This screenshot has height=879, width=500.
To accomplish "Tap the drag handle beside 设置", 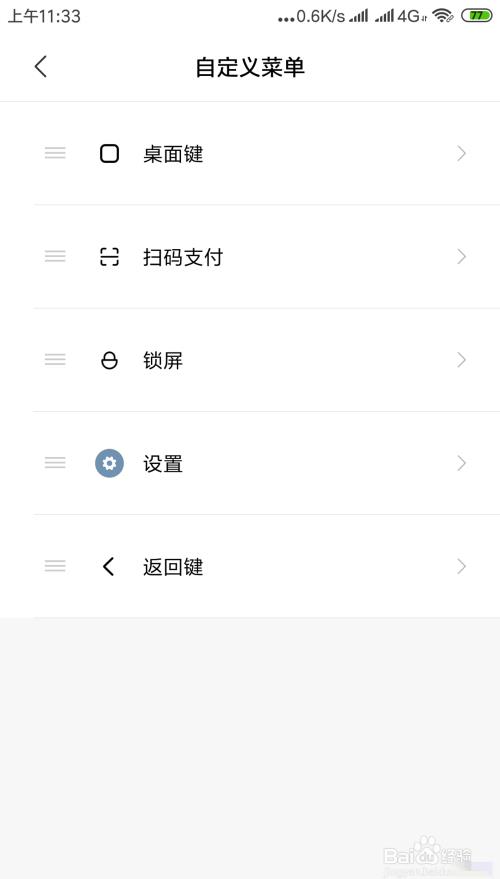I will [x=55, y=462].
